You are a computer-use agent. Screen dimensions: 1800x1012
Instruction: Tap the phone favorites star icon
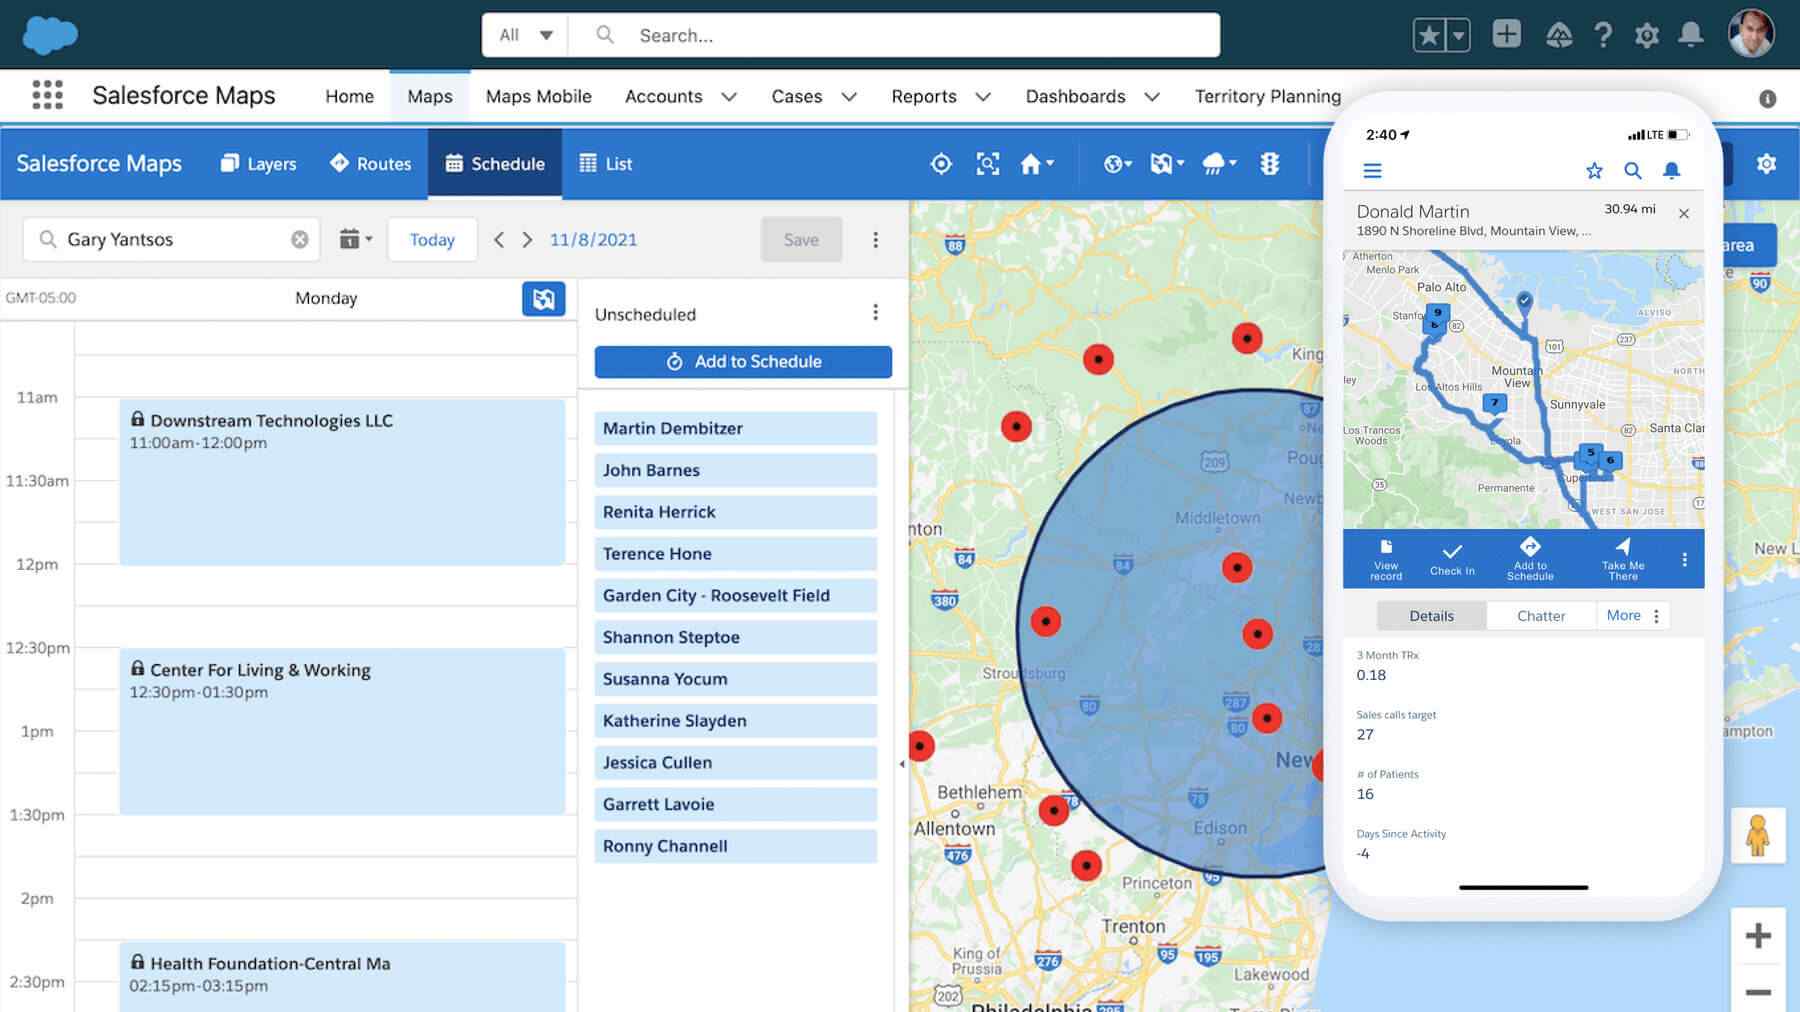tap(1594, 171)
